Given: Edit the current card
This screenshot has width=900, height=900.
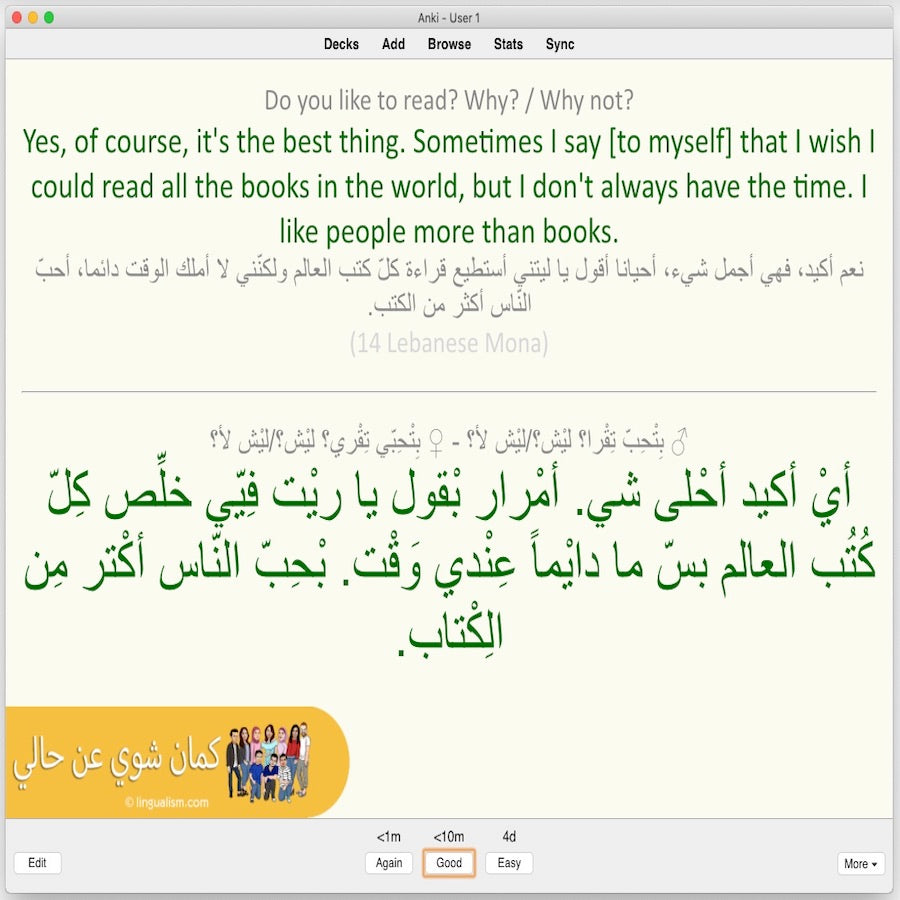Looking at the screenshot, I should tap(37, 862).
